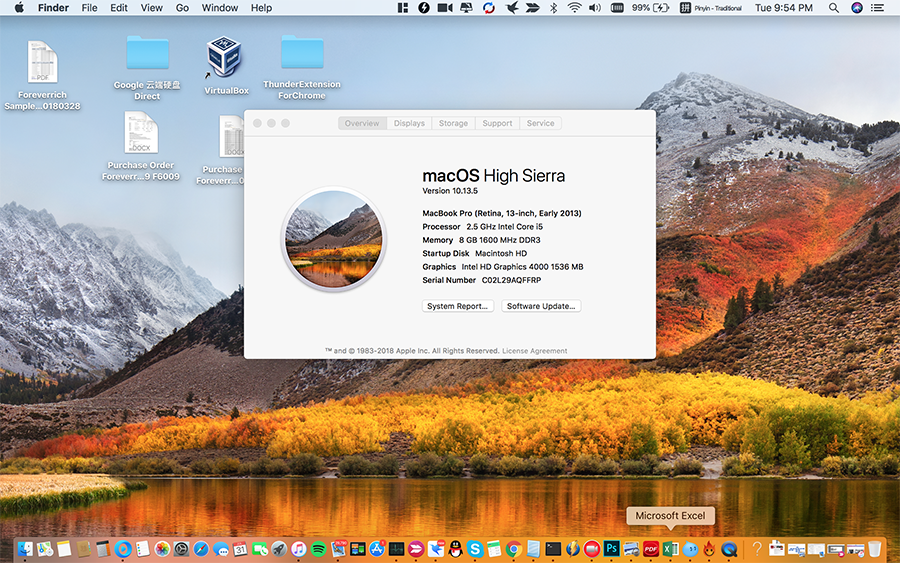Select the Overview tab
This screenshot has height=563, width=900.
[362, 123]
